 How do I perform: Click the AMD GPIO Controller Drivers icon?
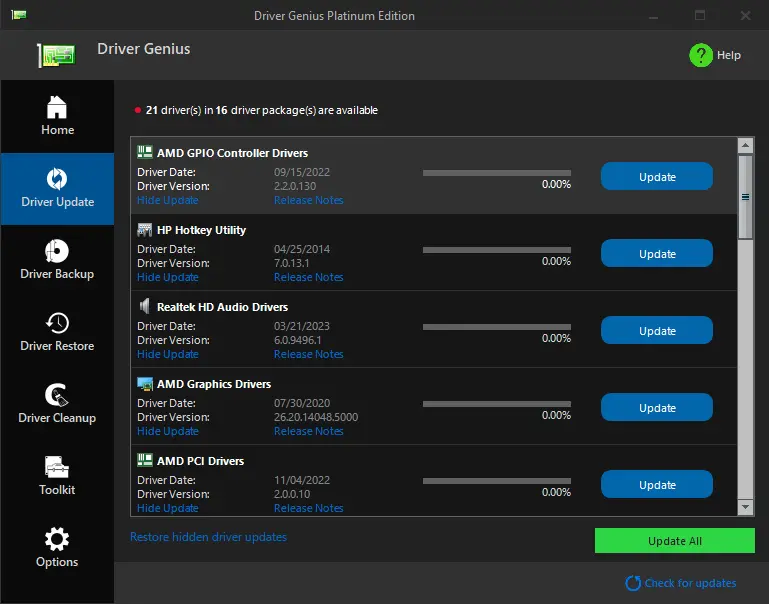click(x=145, y=152)
